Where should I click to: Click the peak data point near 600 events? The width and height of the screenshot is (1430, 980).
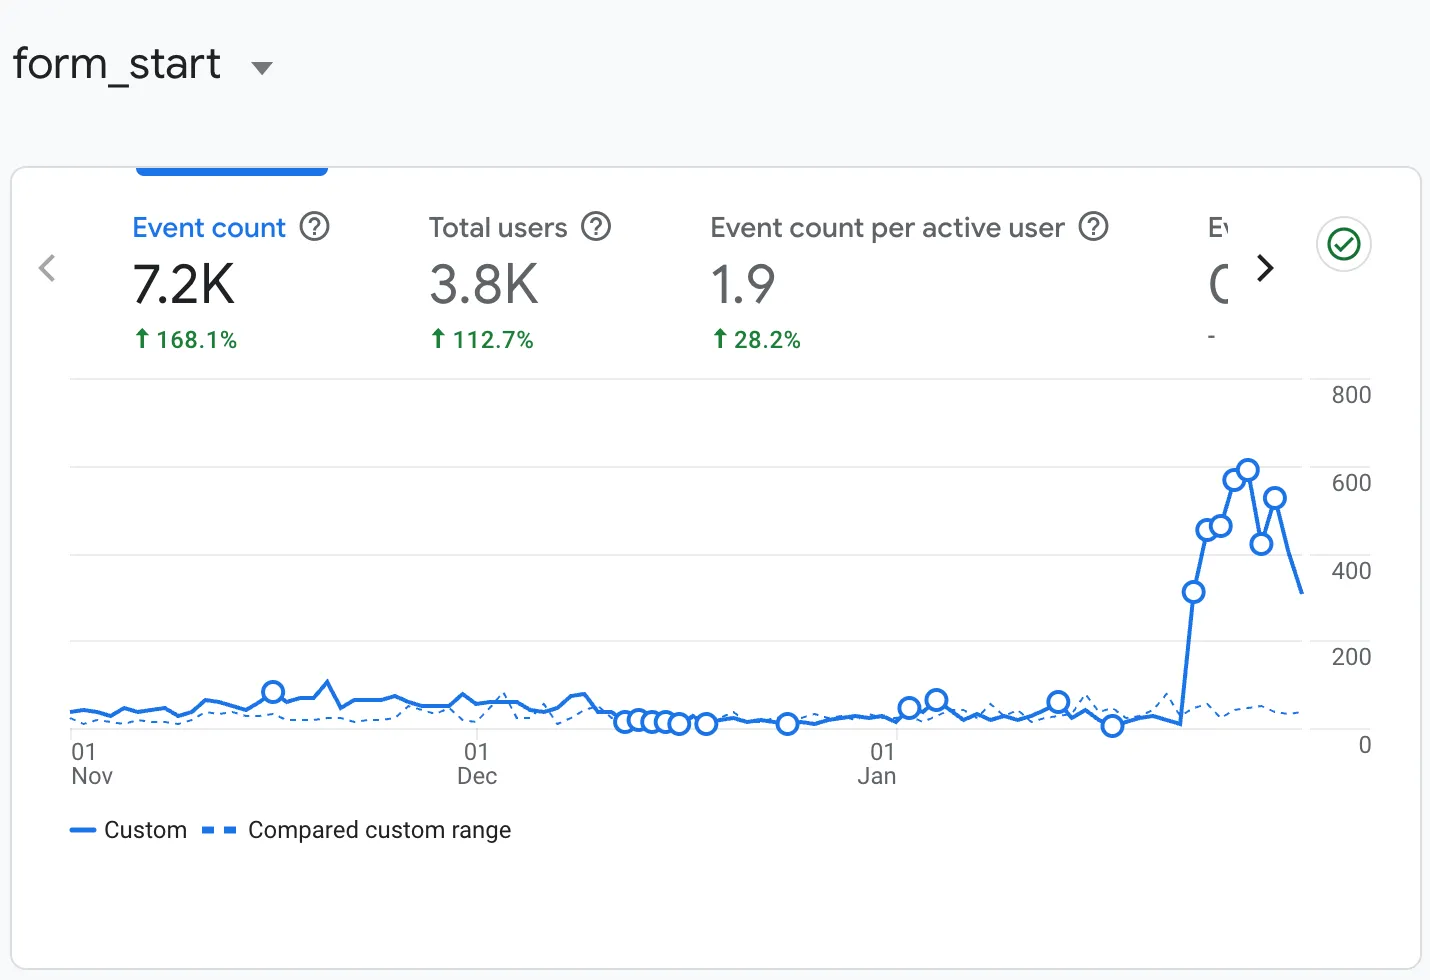pos(1246,468)
